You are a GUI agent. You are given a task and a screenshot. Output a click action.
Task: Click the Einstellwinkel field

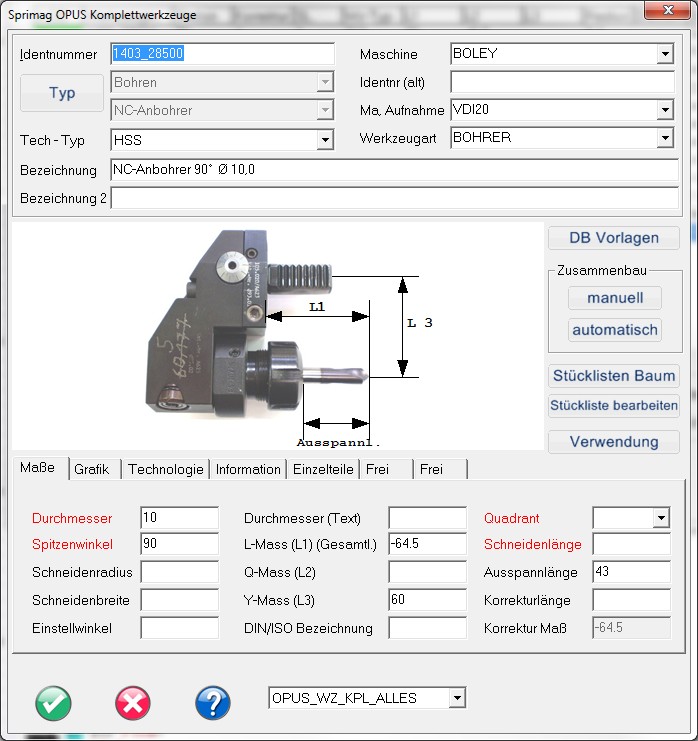180,628
